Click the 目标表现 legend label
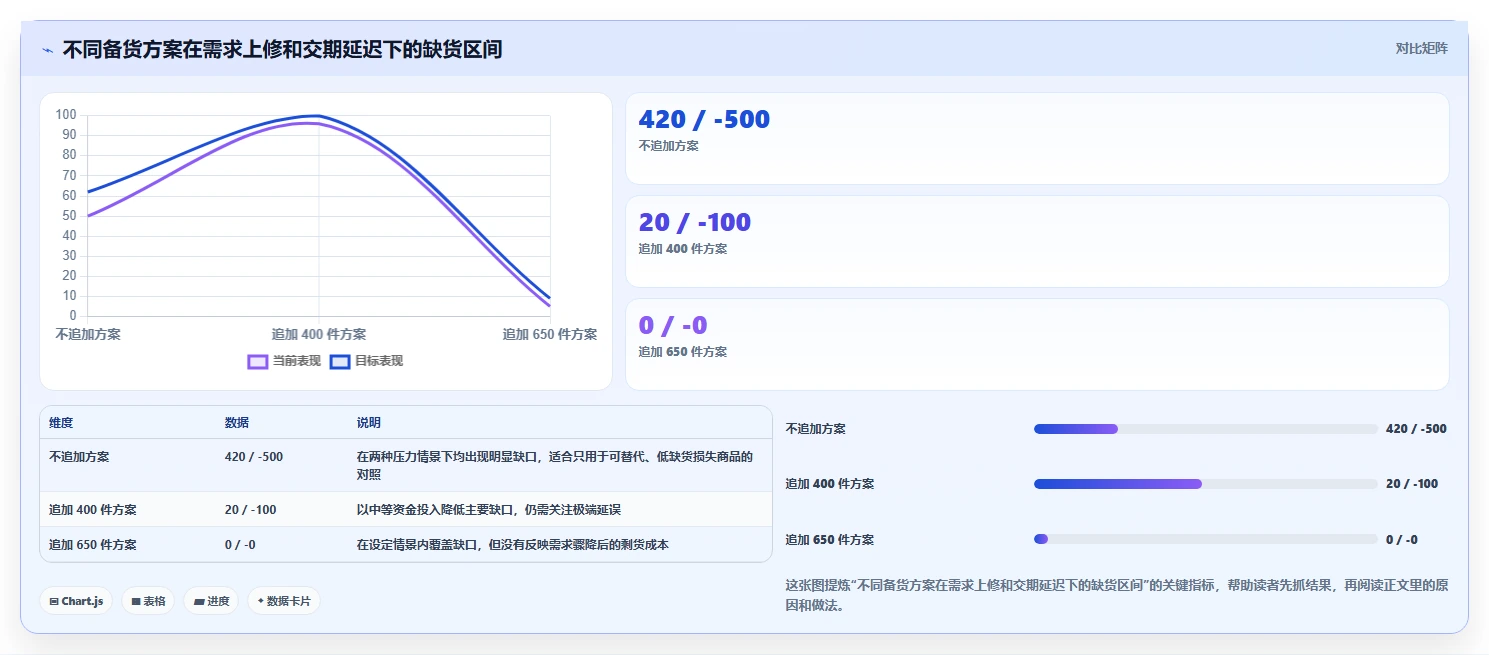This screenshot has height=655, width=1489. tap(379, 361)
